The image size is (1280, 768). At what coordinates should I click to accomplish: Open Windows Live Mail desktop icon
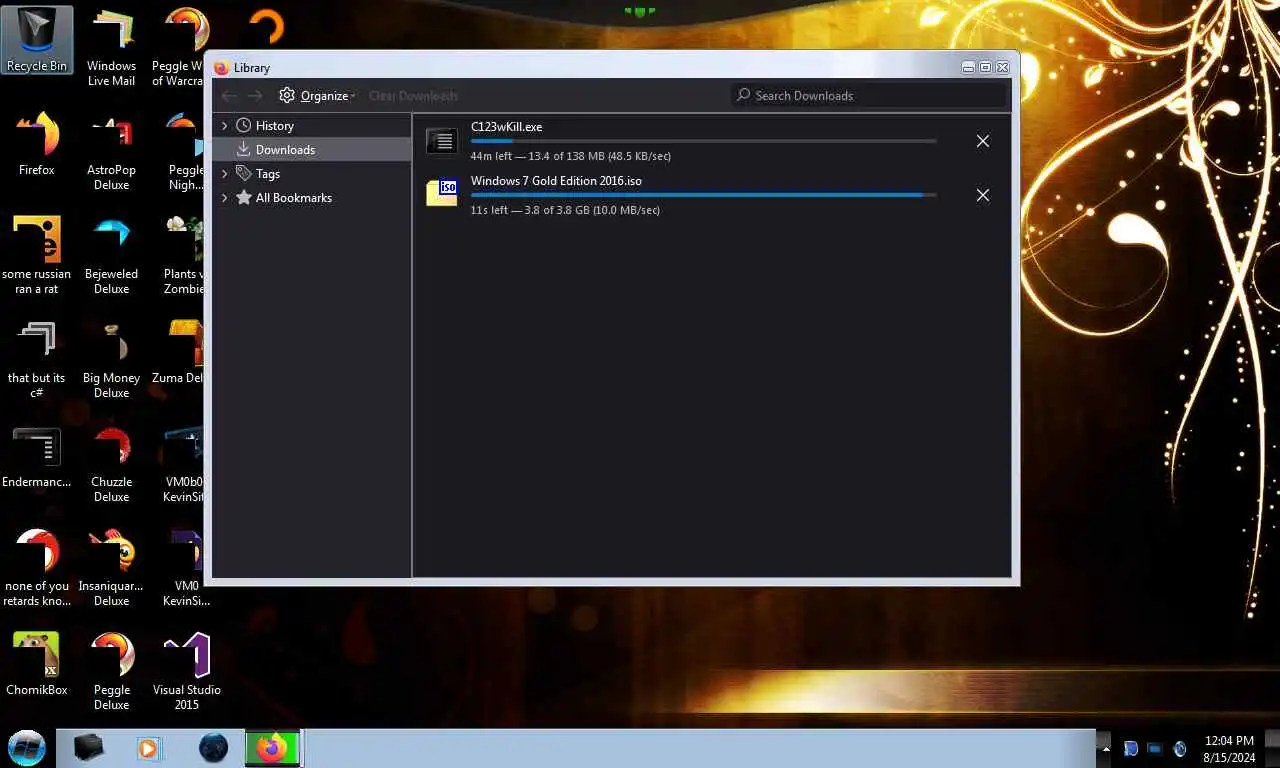112,48
